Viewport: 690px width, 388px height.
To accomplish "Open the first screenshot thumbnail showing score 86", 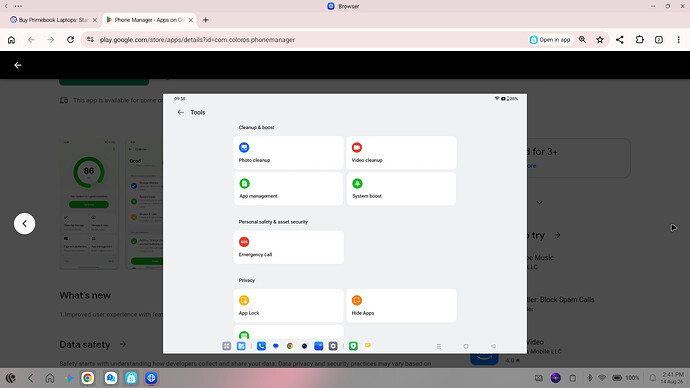I will click(89, 204).
